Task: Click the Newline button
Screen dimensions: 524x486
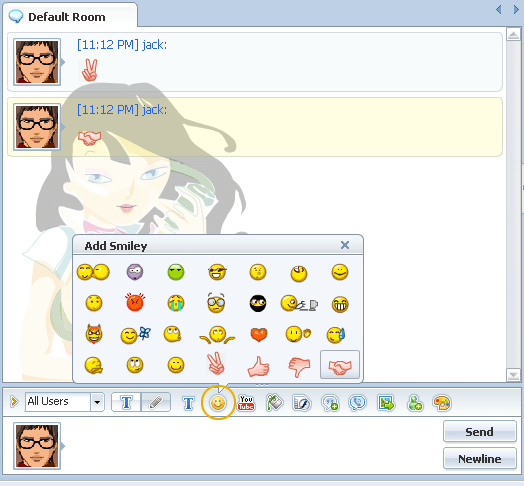Action: click(480, 459)
